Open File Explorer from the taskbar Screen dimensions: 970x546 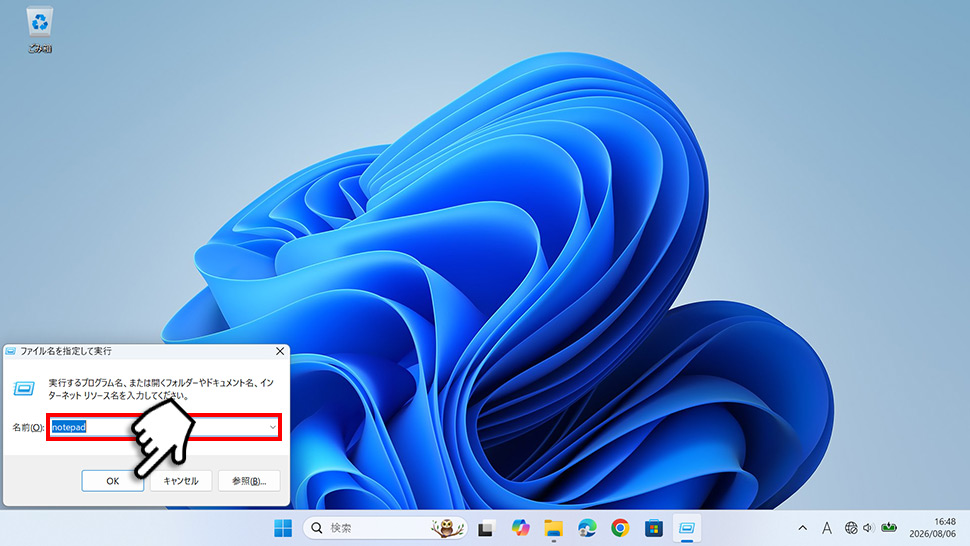tap(553, 528)
